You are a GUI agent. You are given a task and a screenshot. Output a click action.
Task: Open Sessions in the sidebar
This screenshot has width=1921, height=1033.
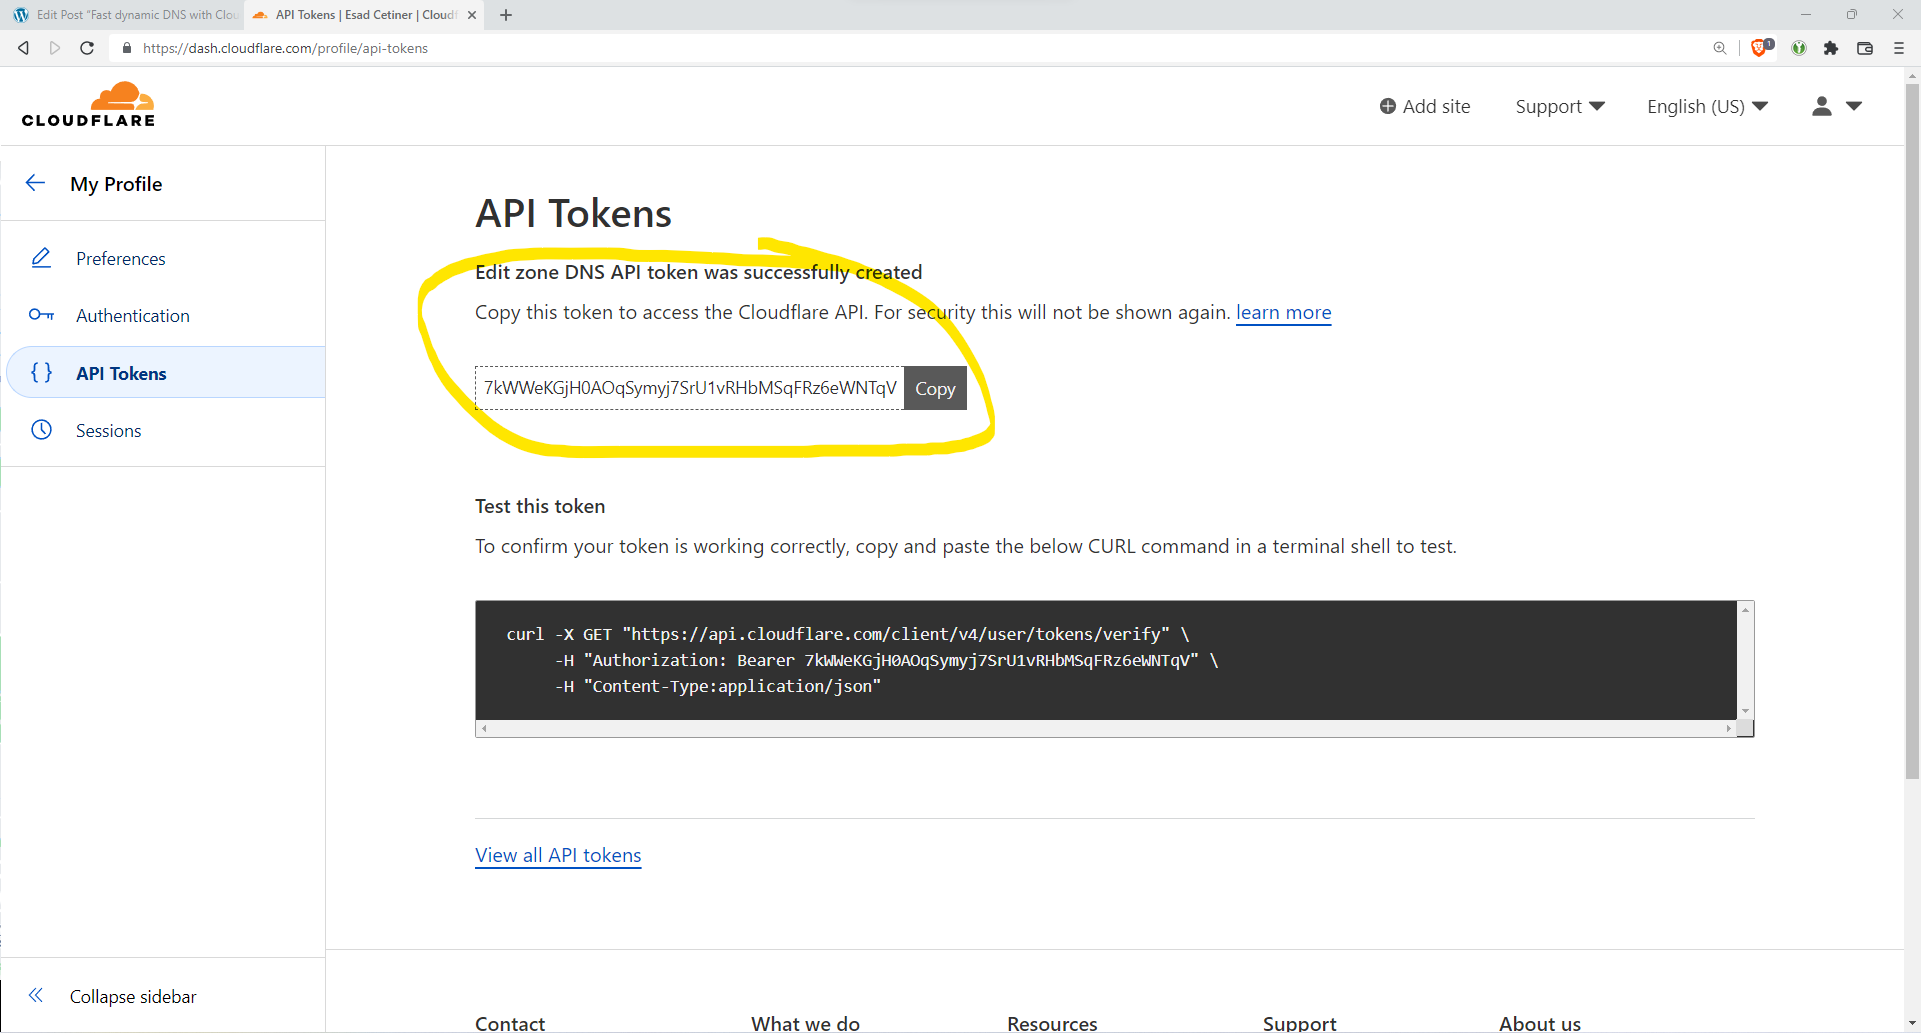[109, 431]
